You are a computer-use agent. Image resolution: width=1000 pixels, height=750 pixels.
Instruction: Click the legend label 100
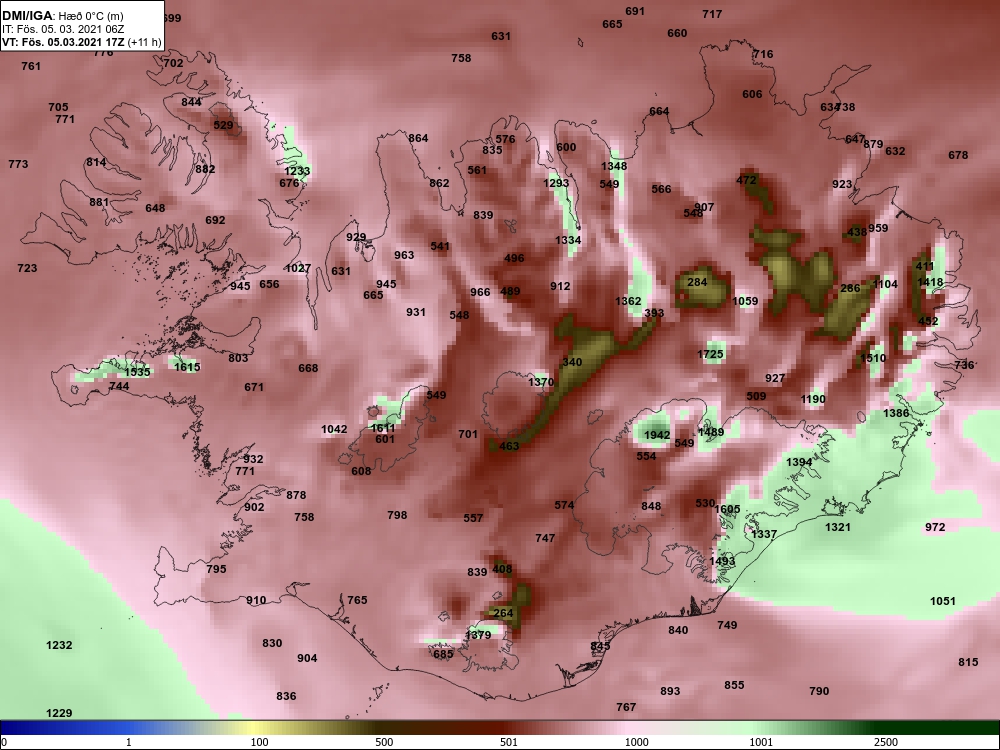[260, 742]
